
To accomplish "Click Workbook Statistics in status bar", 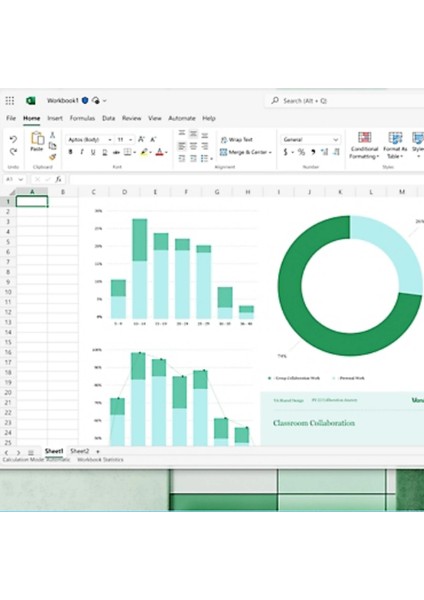I will point(100,460).
